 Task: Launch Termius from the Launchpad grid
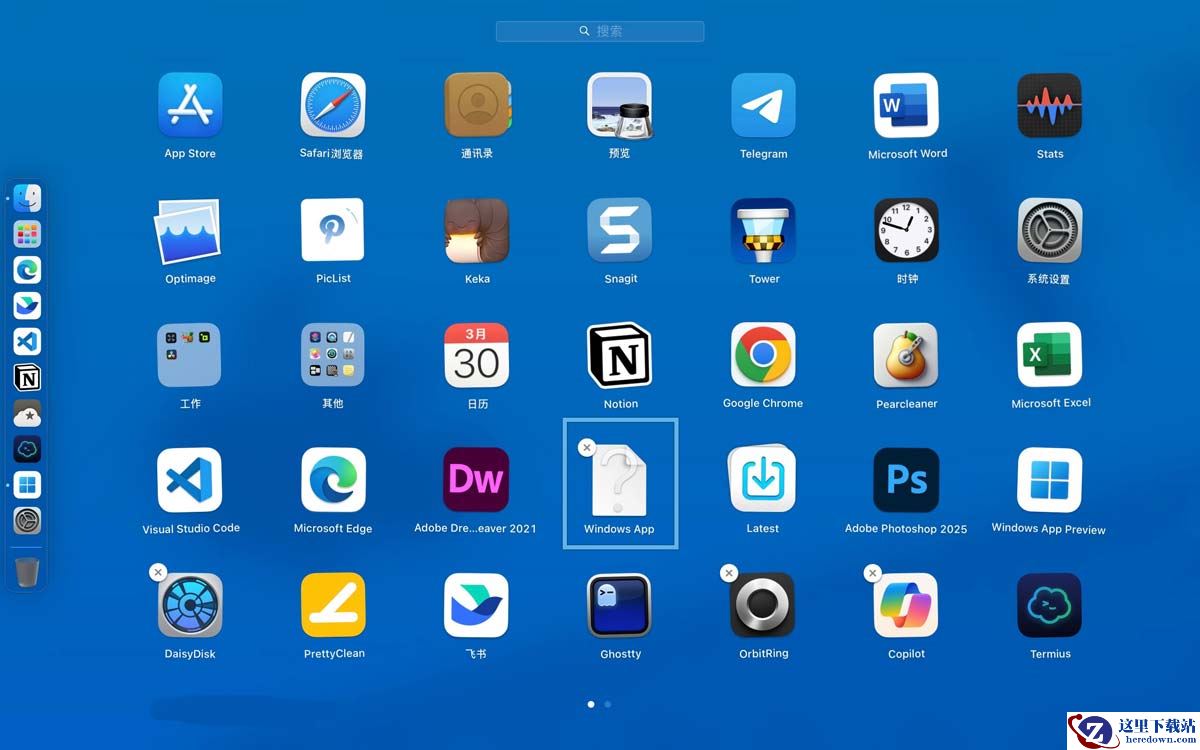pos(1050,605)
